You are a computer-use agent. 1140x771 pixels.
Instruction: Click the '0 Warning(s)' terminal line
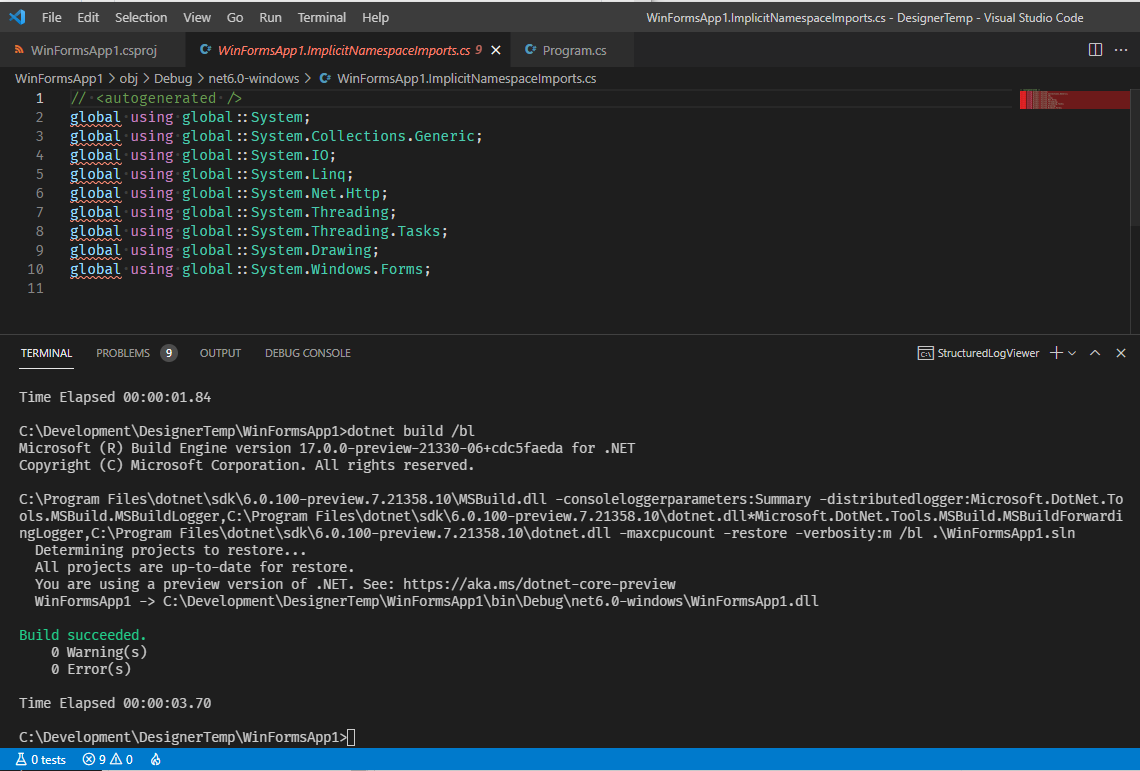tap(99, 652)
